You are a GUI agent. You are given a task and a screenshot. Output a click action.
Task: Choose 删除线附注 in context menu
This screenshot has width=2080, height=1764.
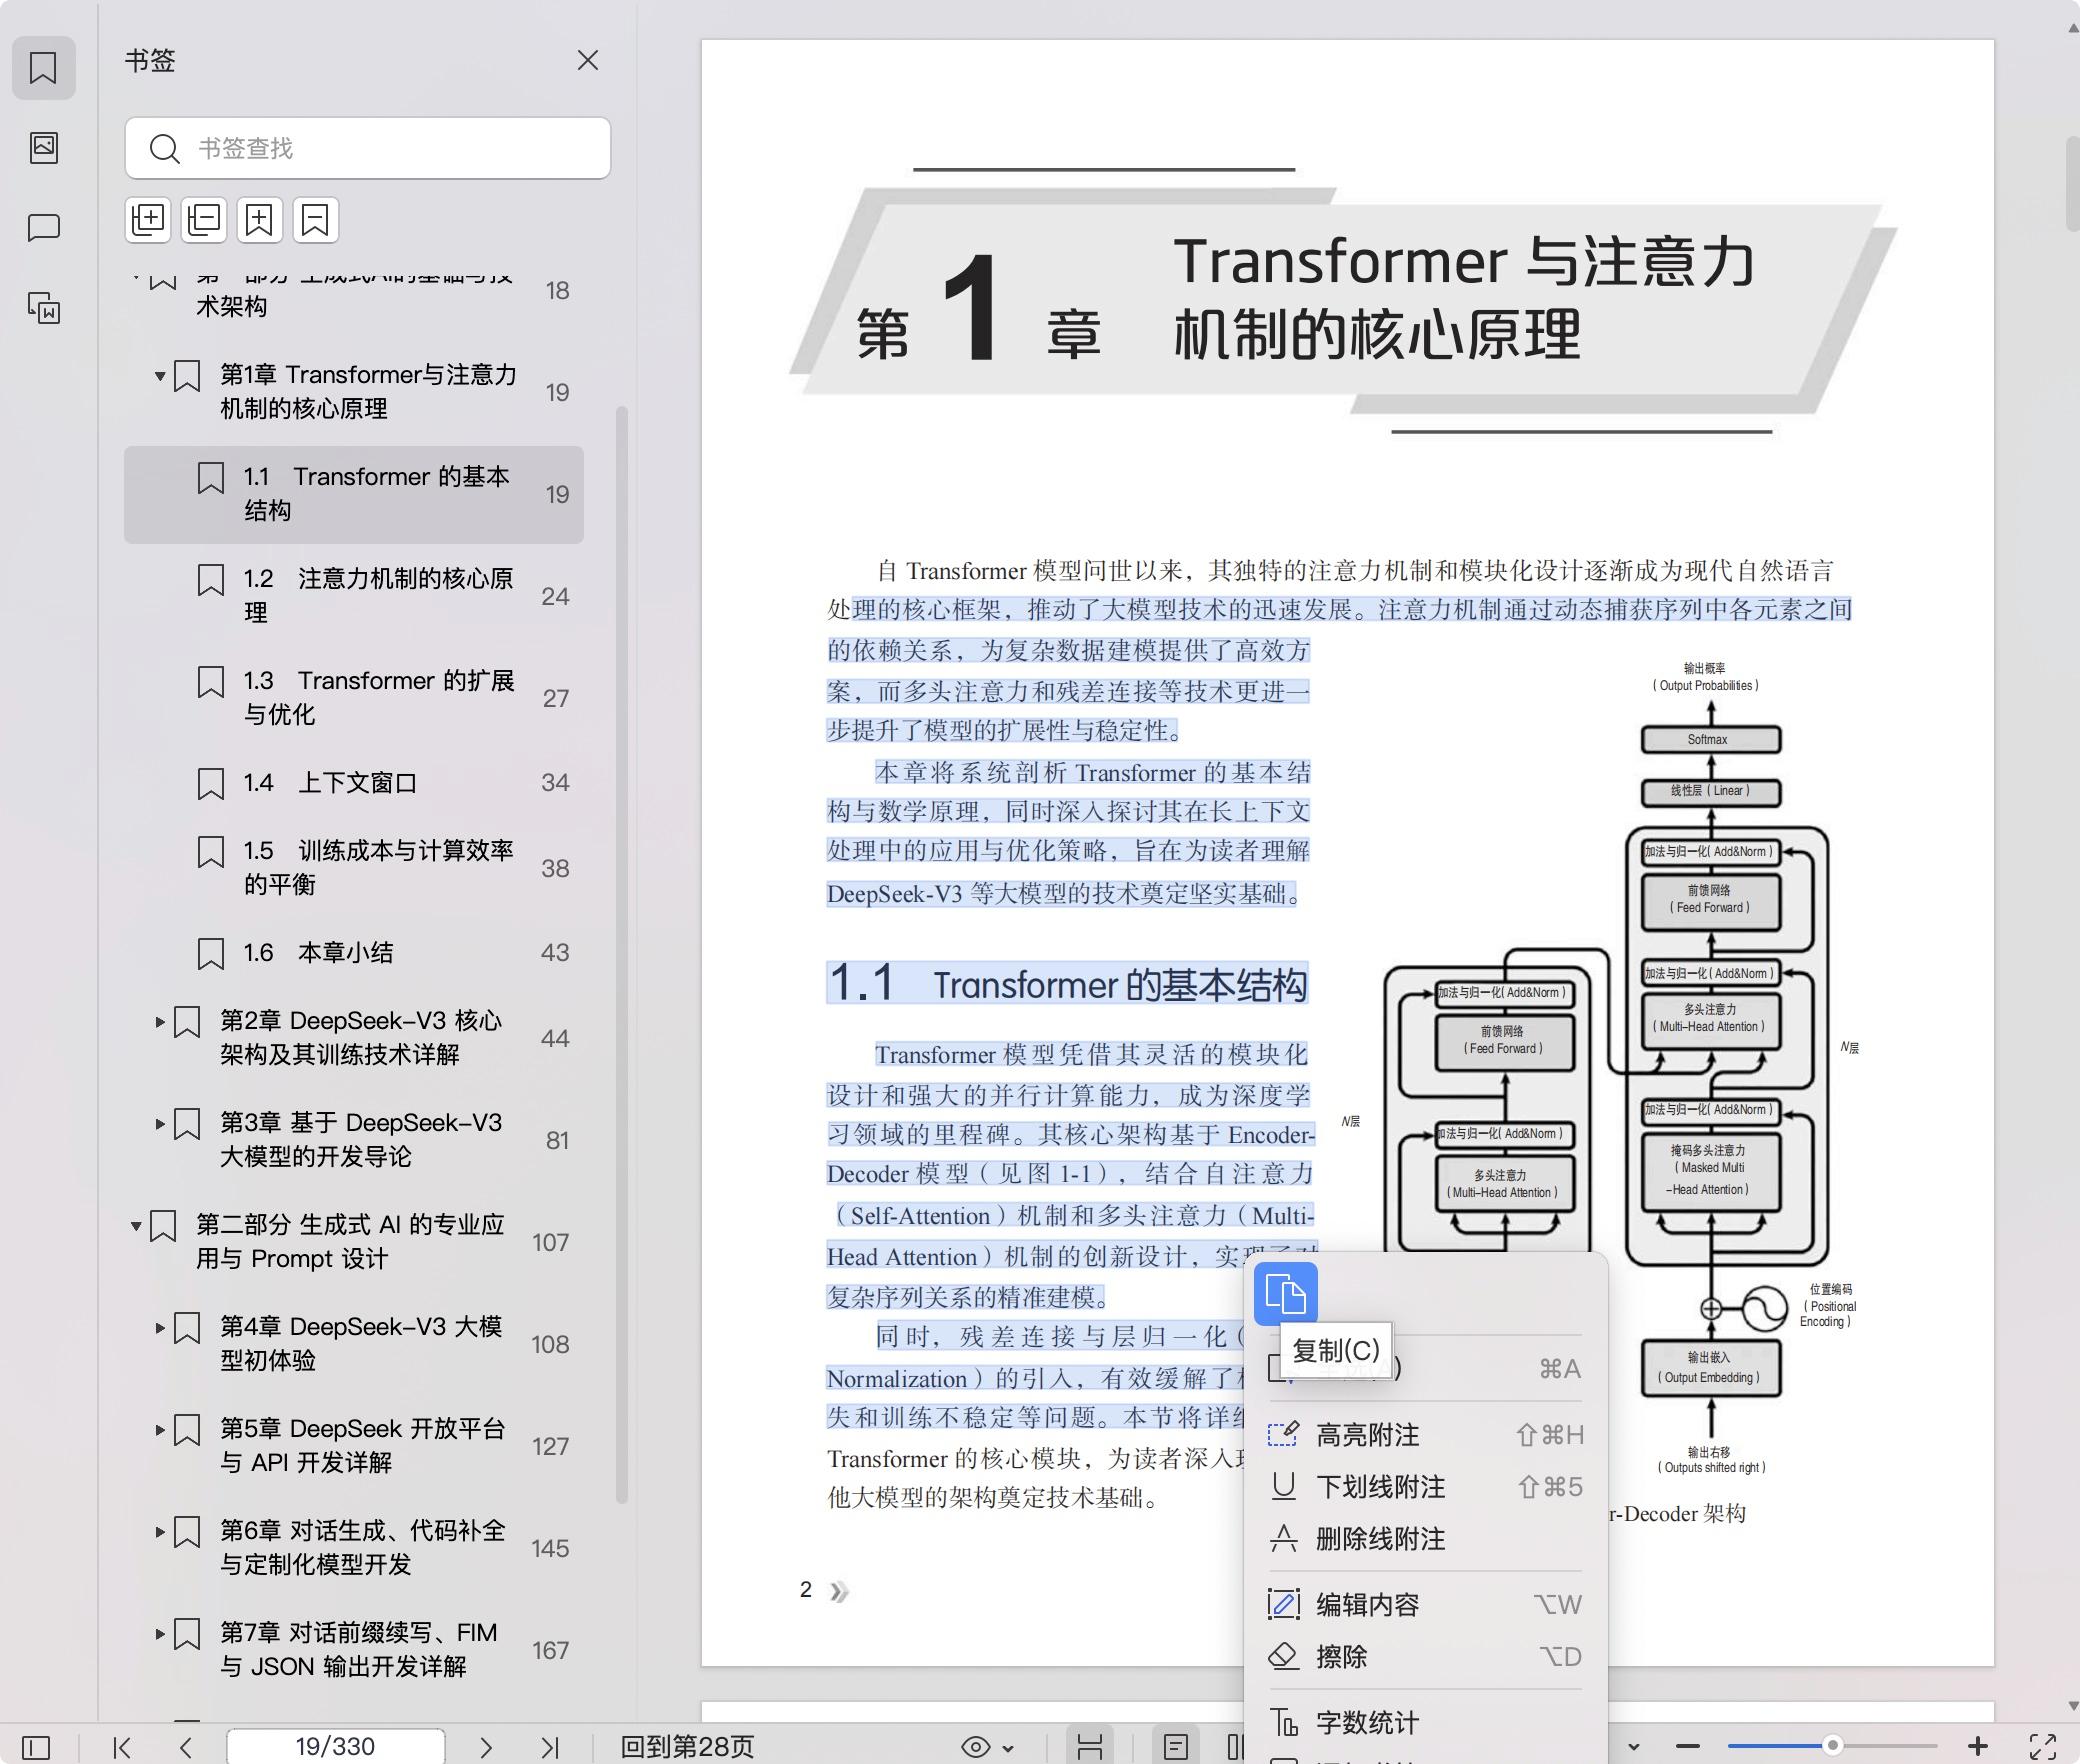click(x=1380, y=1539)
